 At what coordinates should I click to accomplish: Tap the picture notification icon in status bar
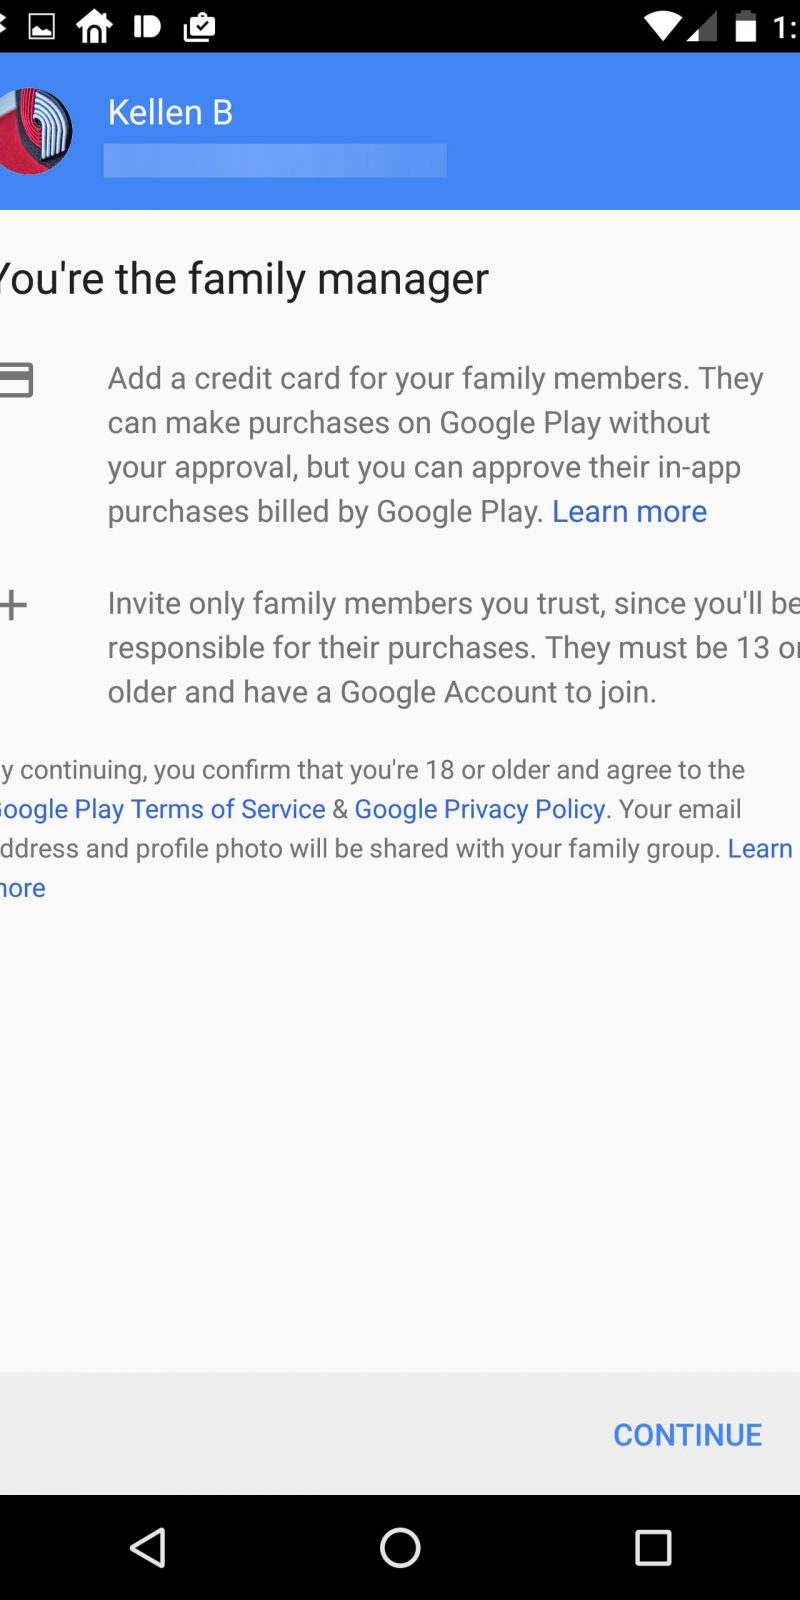(42, 27)
